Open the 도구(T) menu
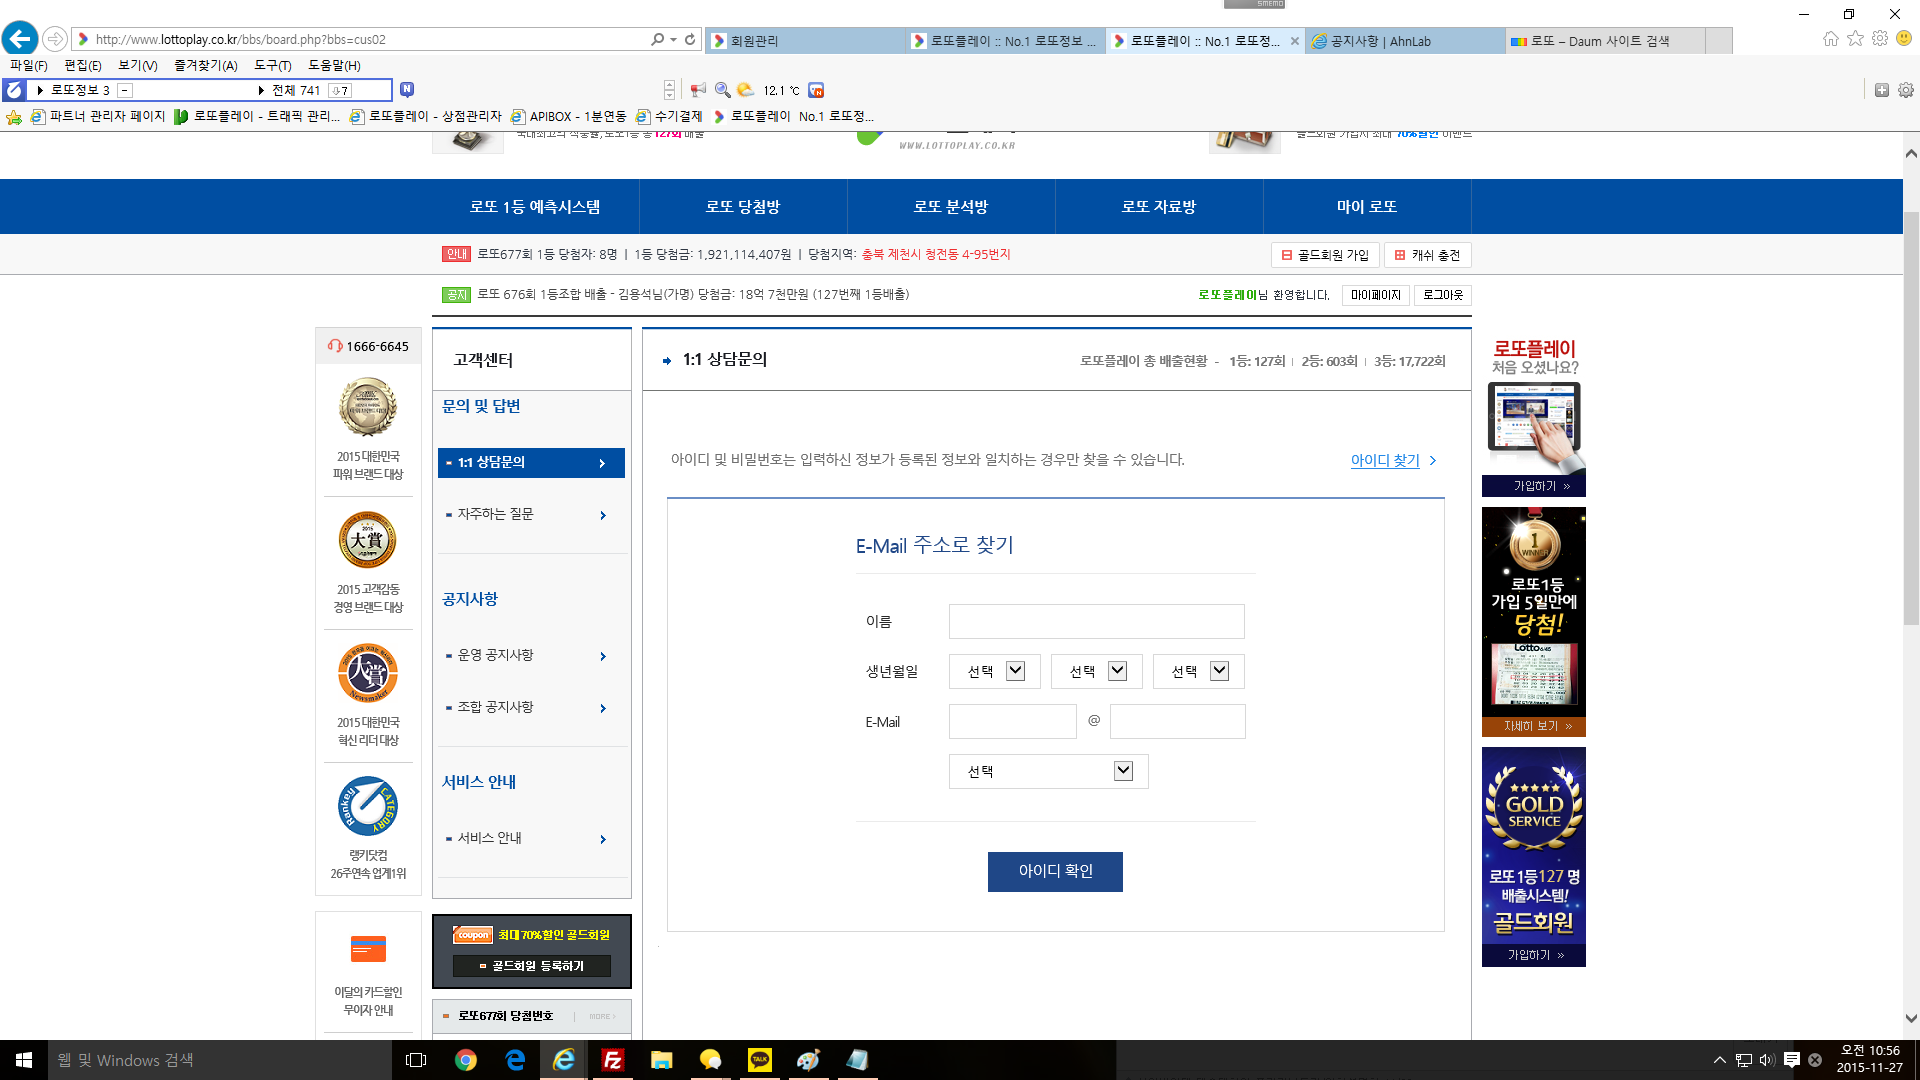This screenshot has width=1920, height=1080. click(272, 65)
